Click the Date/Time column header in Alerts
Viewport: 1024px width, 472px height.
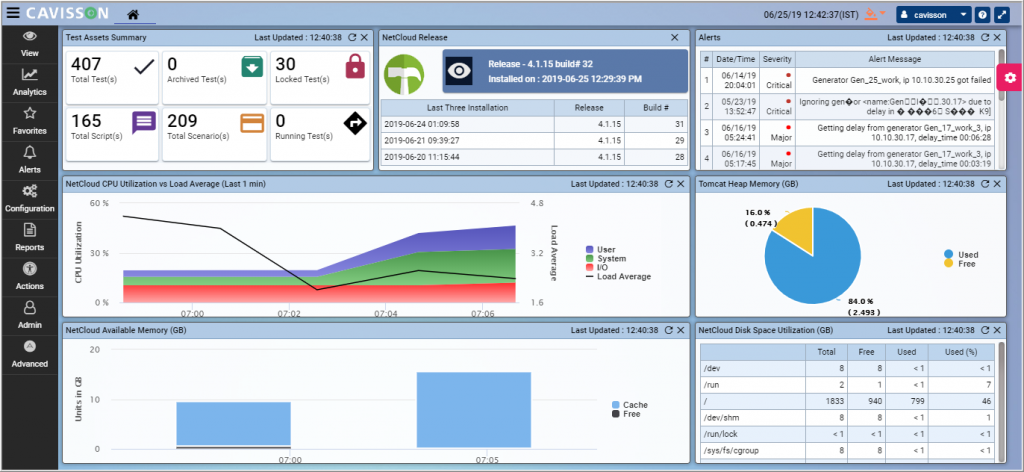pyautogui.click(x=736, y=59)
